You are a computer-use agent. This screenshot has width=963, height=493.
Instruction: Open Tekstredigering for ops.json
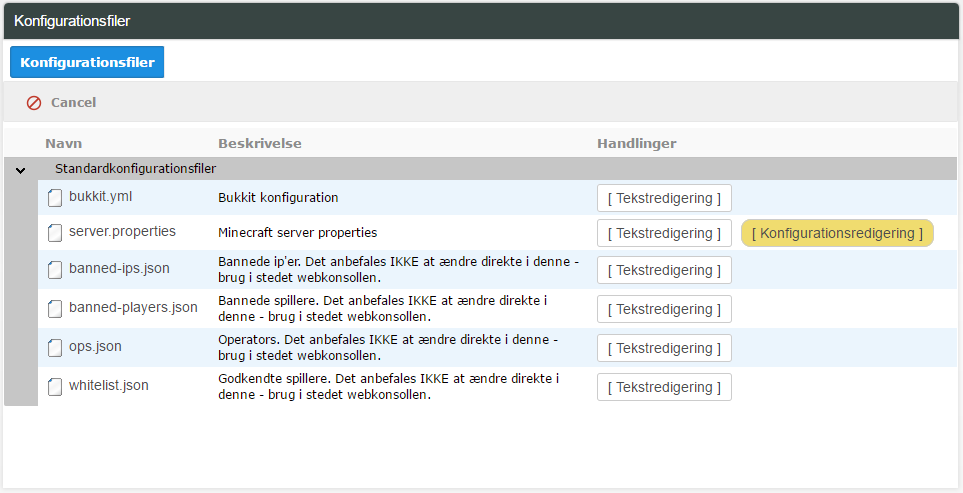pos(665,348)
